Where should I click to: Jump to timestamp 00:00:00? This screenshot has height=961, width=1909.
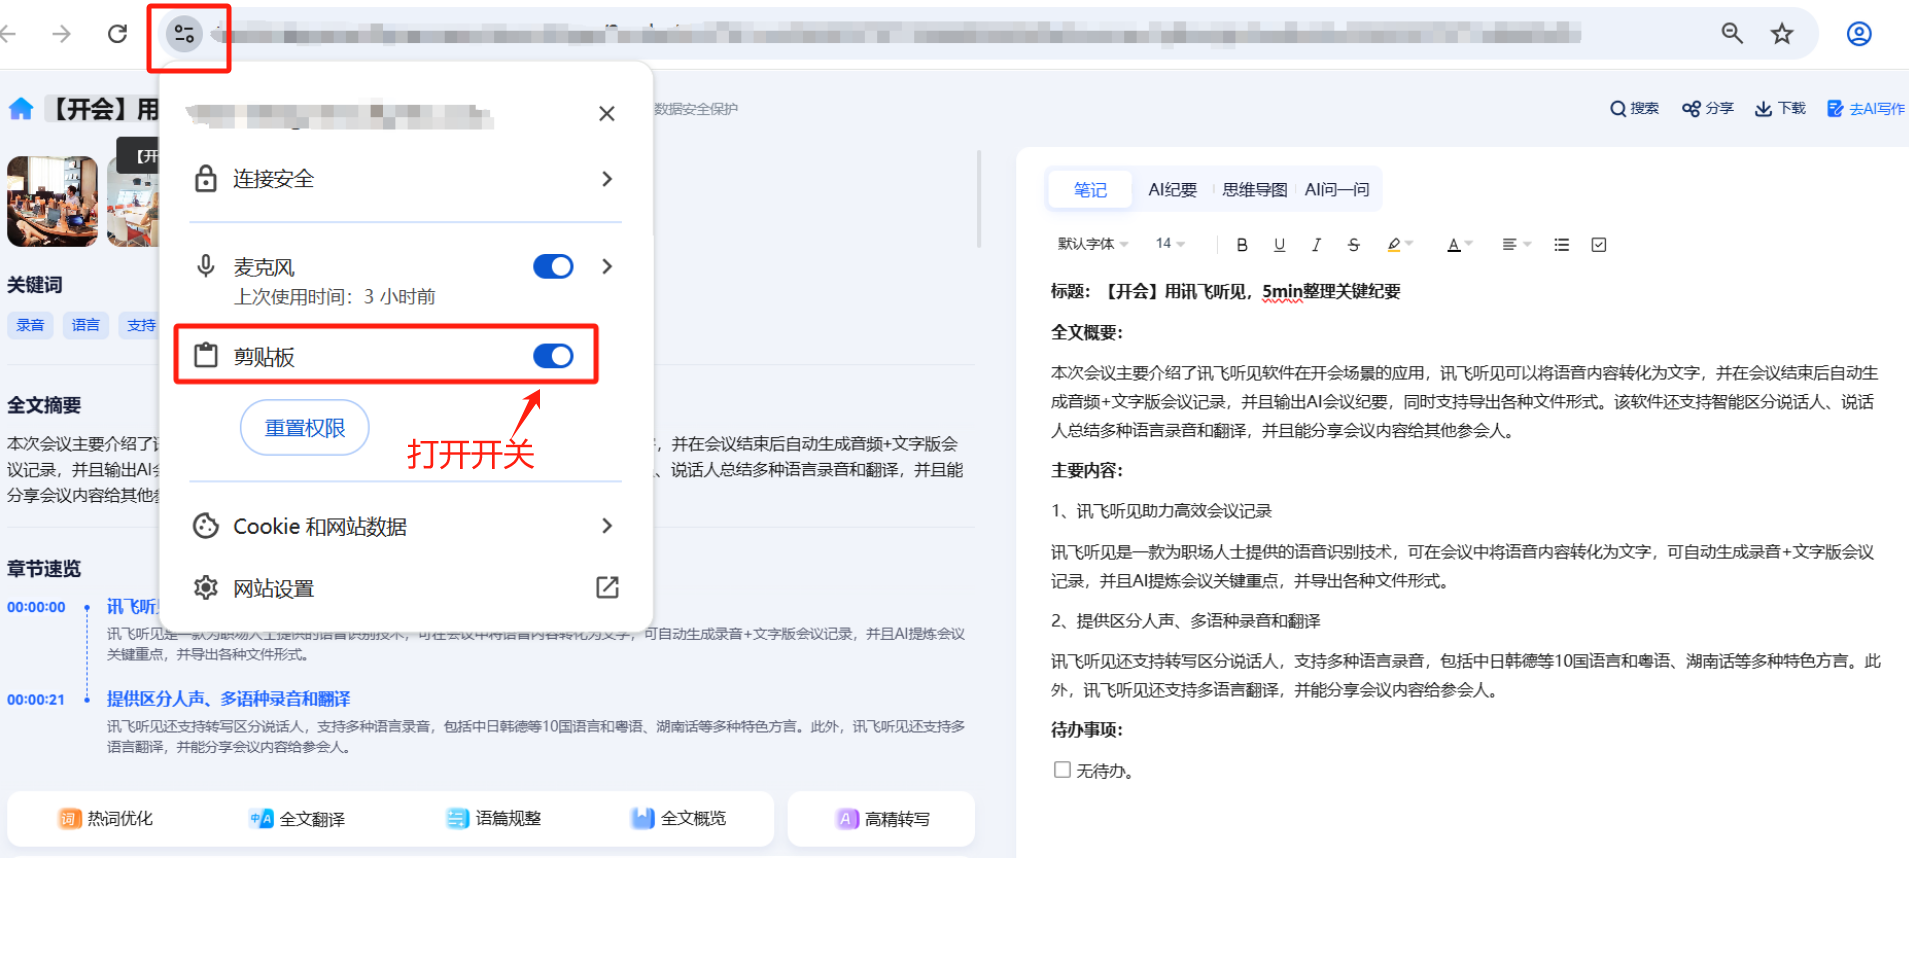[x=36, y=607]
